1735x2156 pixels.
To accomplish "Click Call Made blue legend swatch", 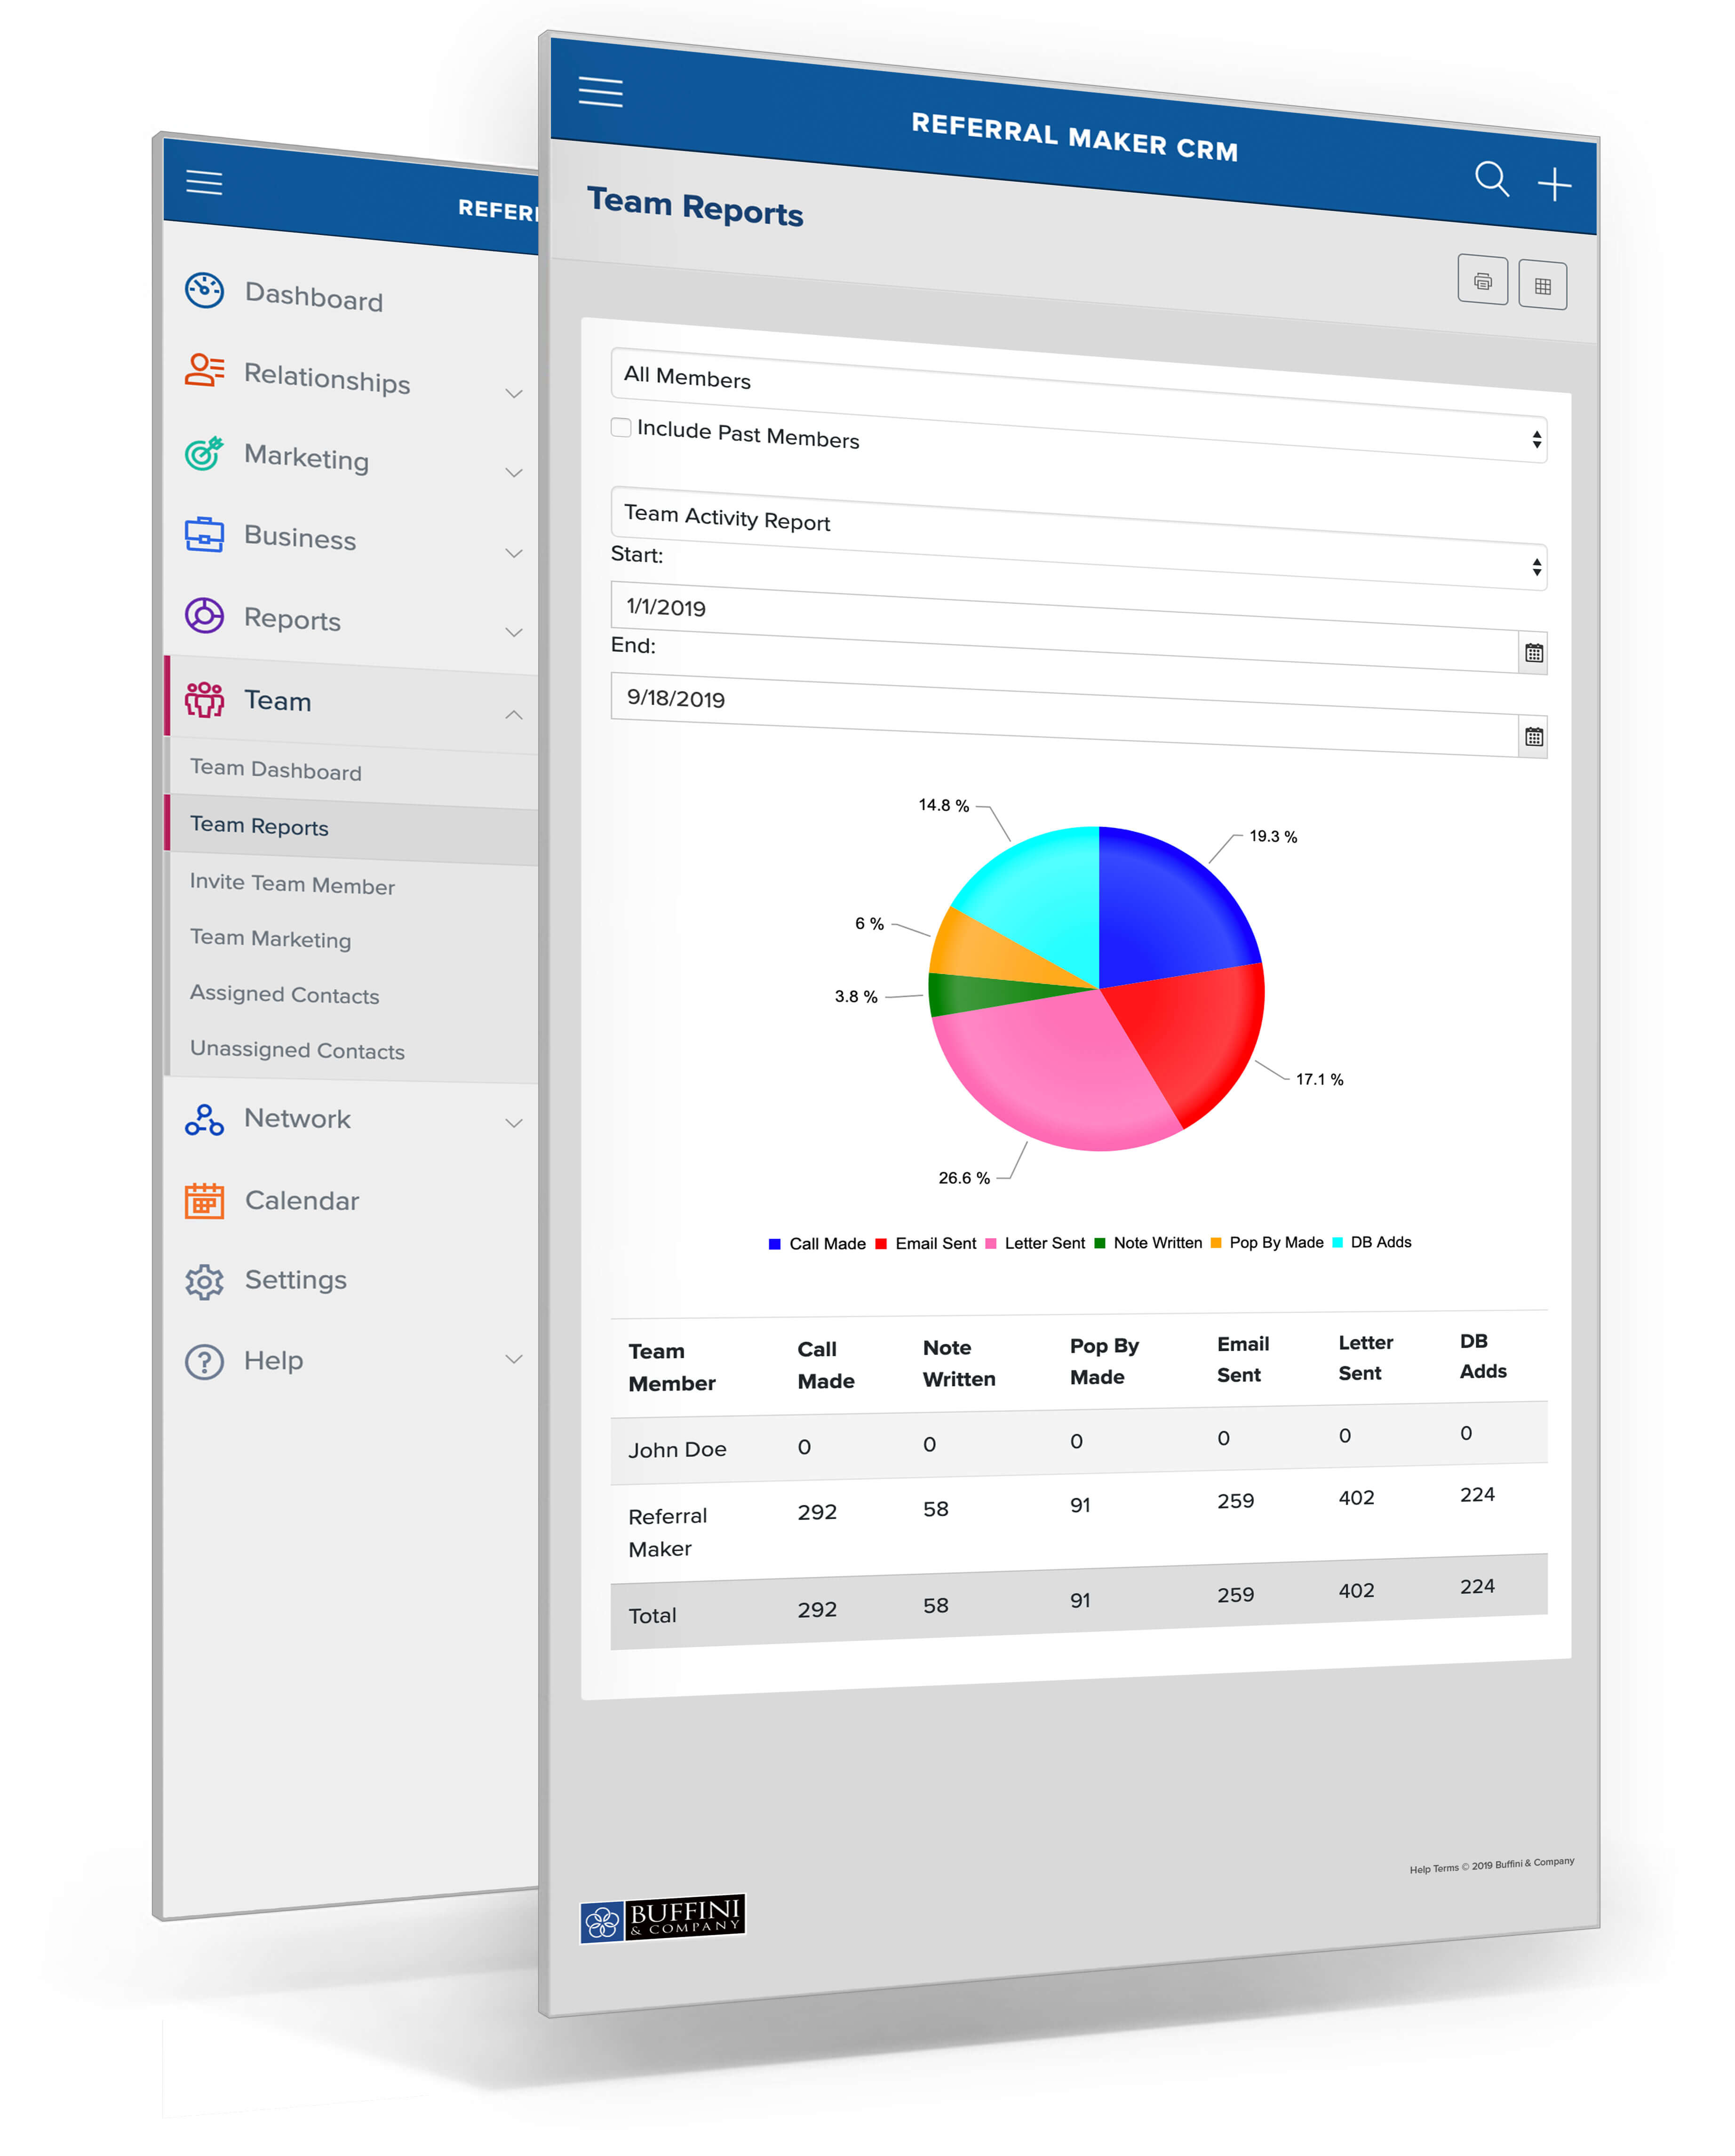I will pos(774,1244).
